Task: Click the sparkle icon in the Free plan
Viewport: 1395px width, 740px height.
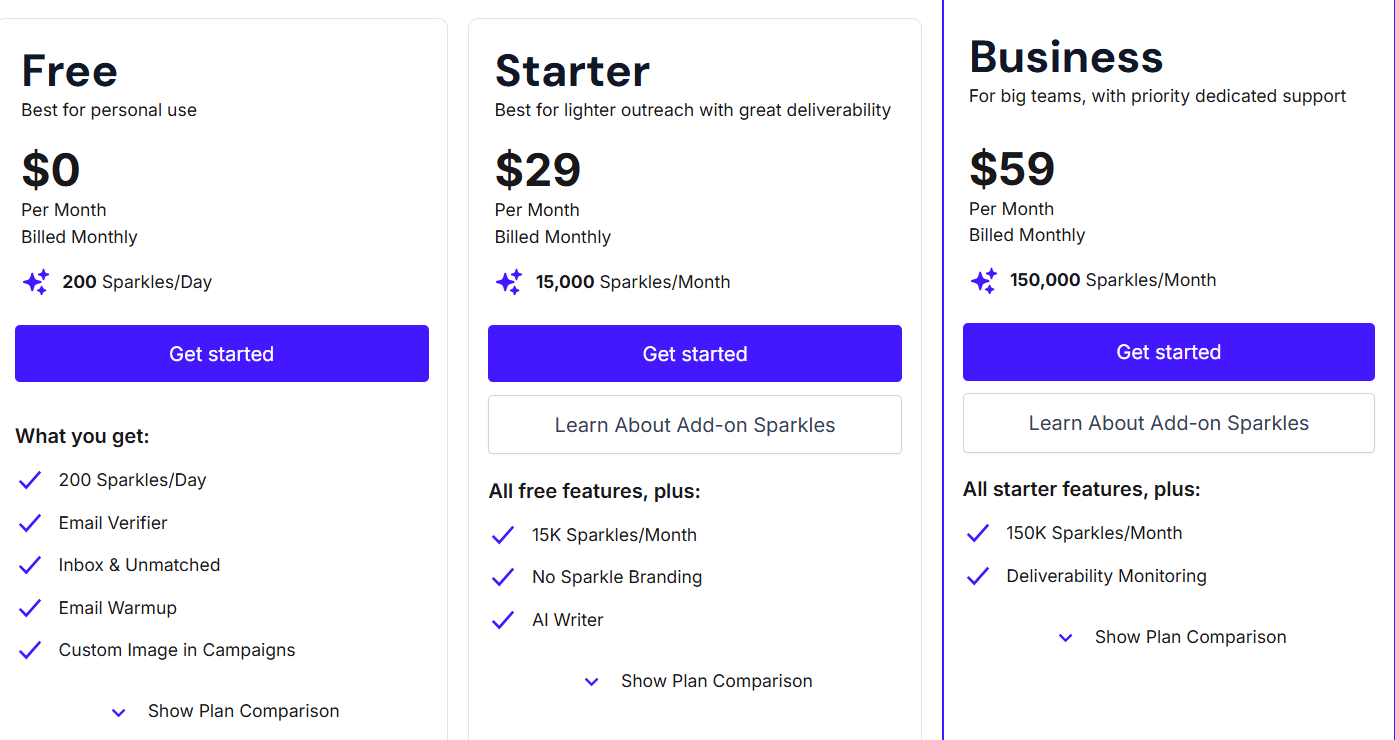Action: click(x=35, y=282)
